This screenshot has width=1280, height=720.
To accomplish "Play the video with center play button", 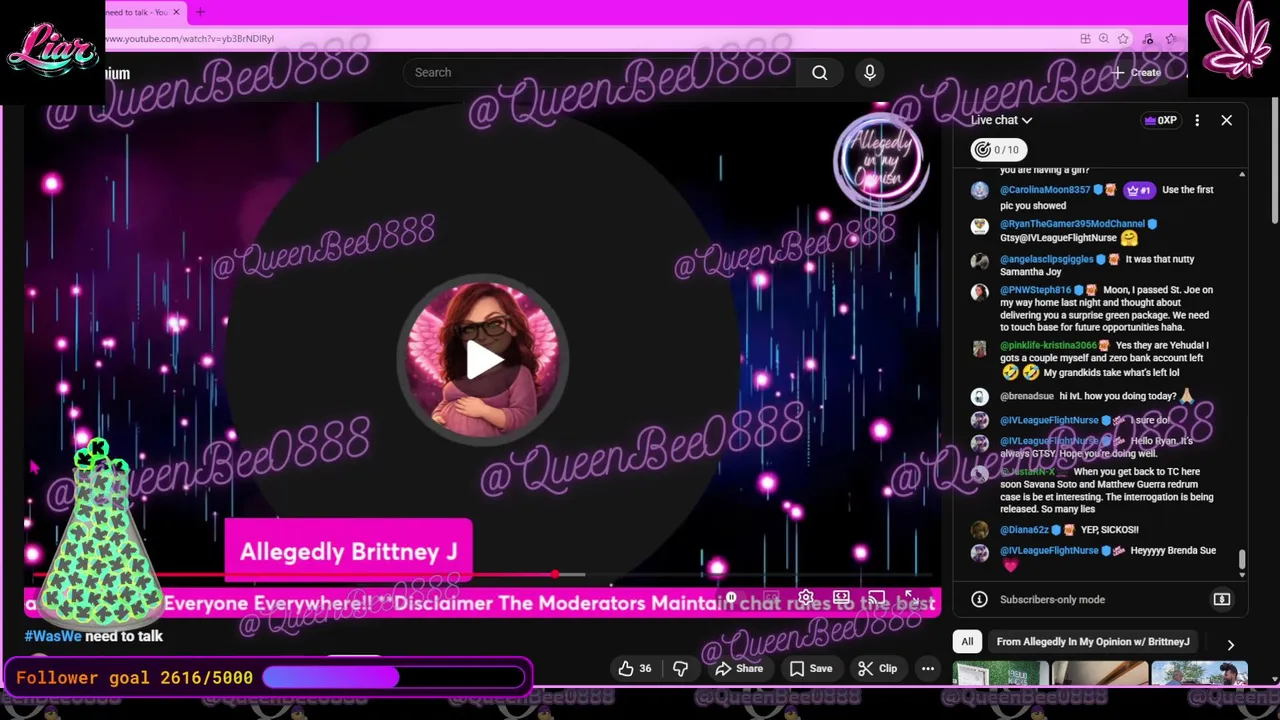I will [484, 361].
